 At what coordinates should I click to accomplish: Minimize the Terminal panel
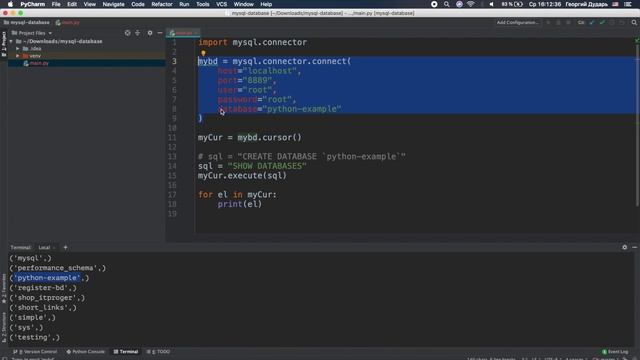(634, 247)
